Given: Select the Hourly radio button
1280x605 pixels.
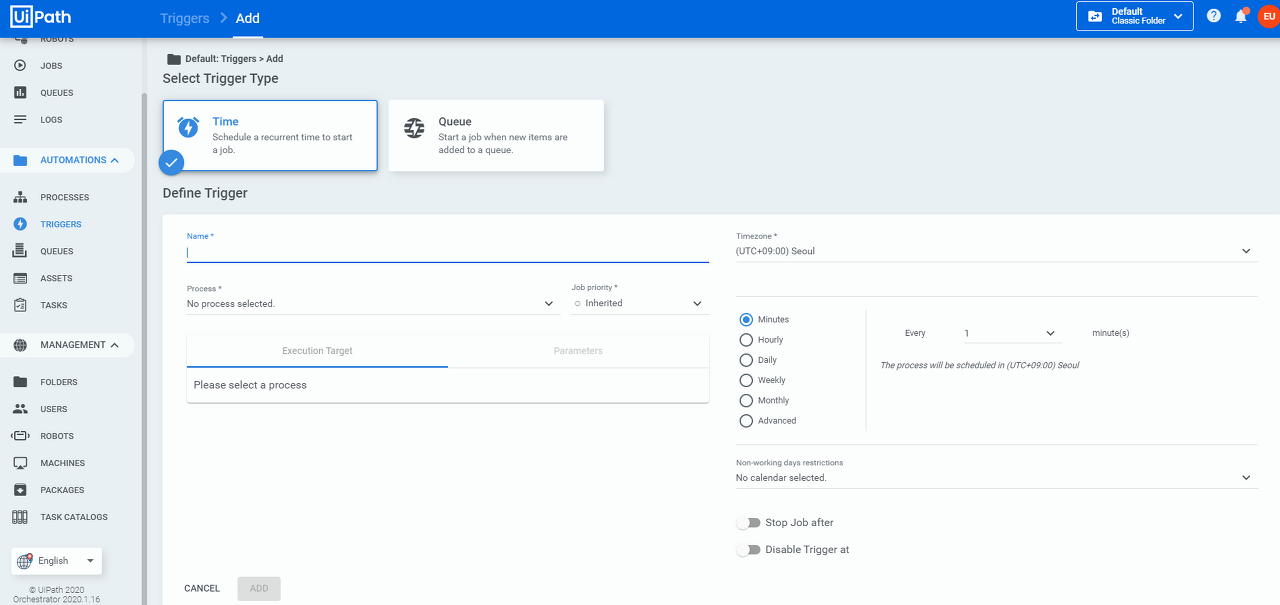Looking at the screenshot, I should 746,340.
